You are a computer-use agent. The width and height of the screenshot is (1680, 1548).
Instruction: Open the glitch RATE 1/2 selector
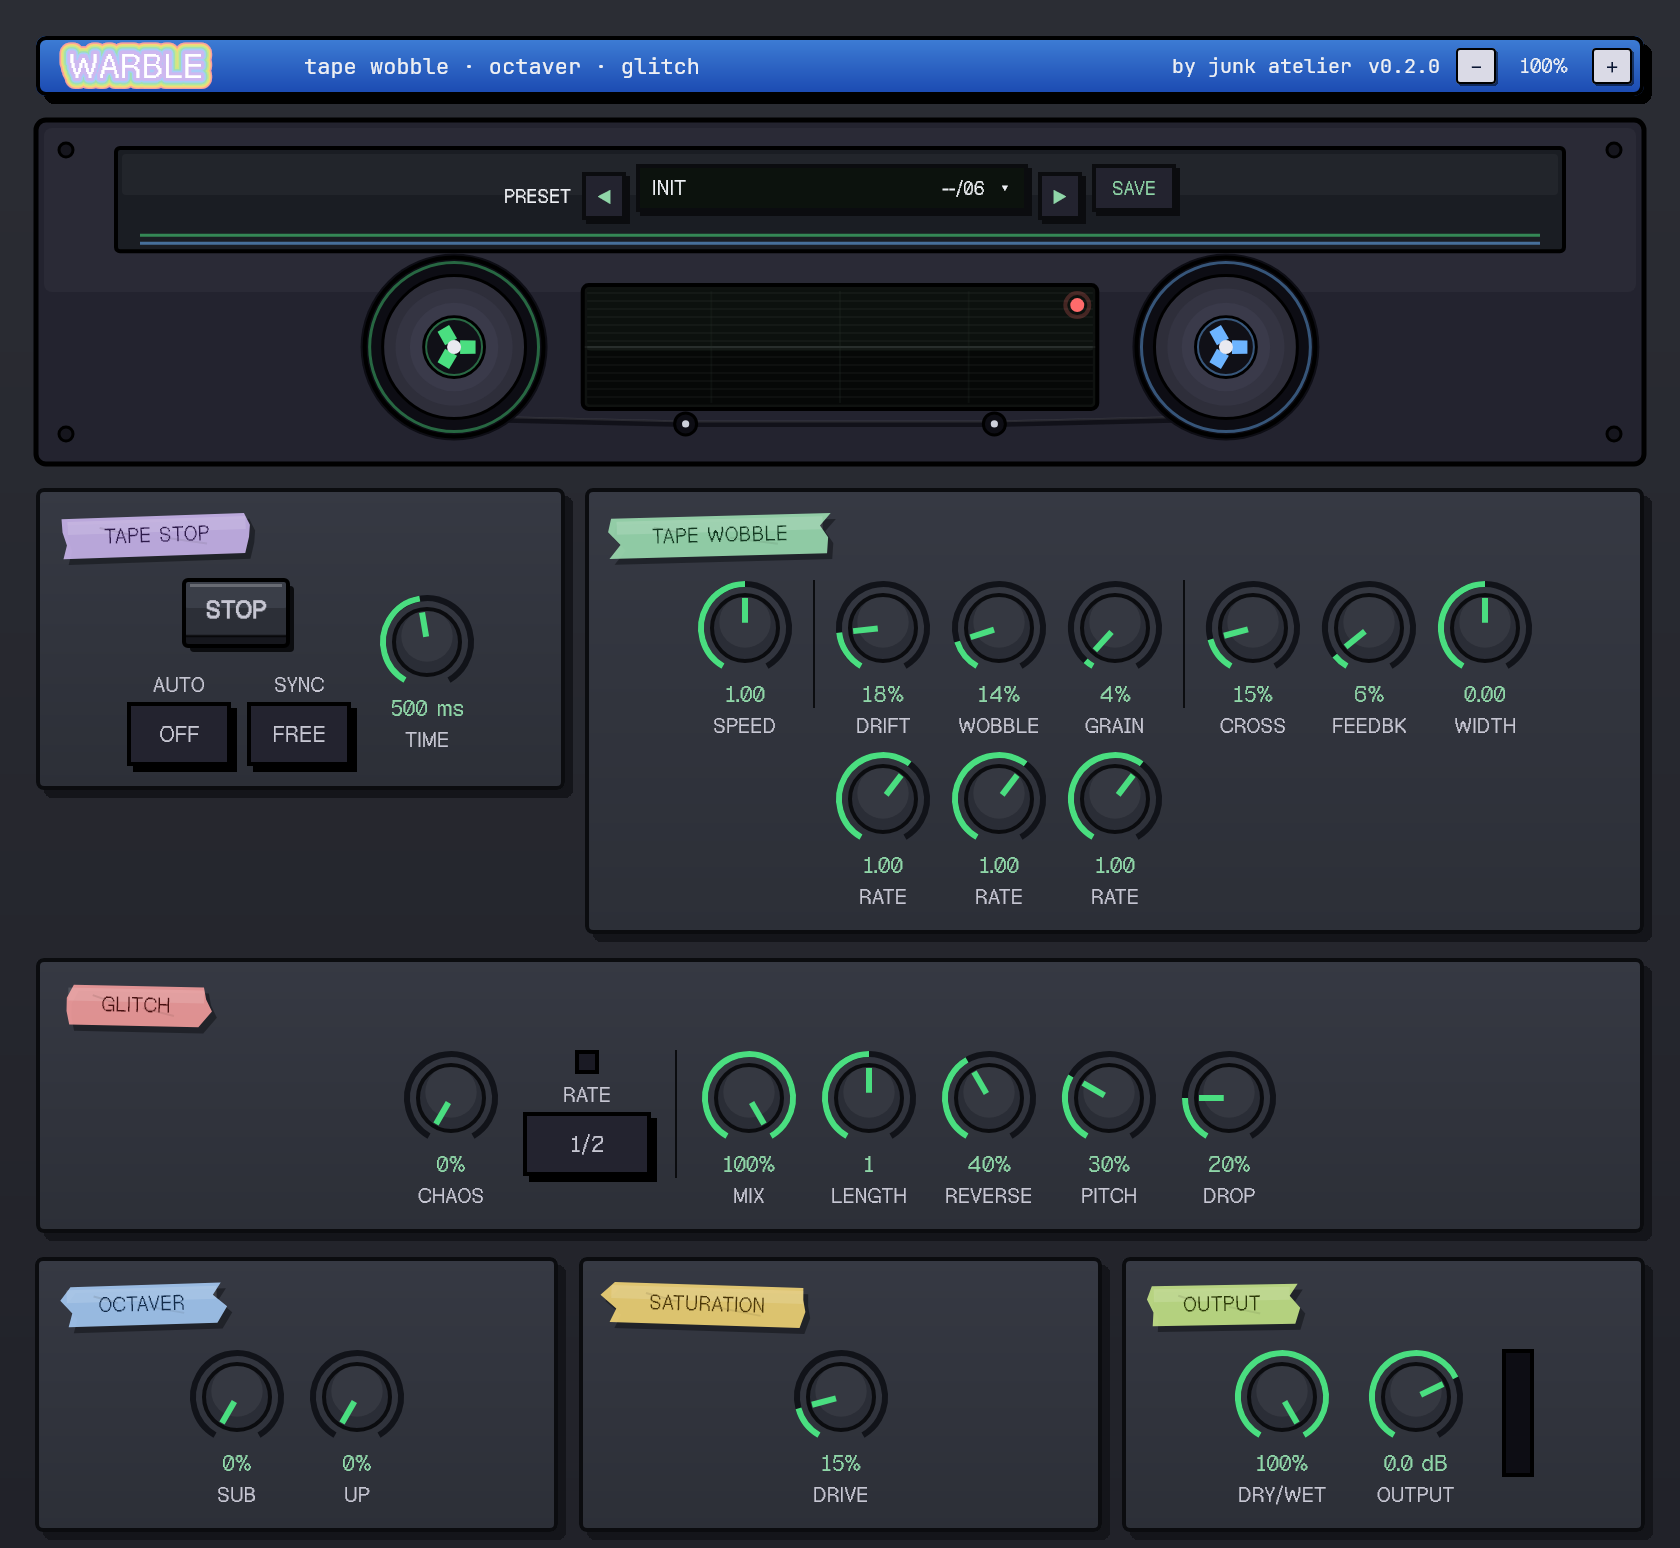coord(588,1144)
